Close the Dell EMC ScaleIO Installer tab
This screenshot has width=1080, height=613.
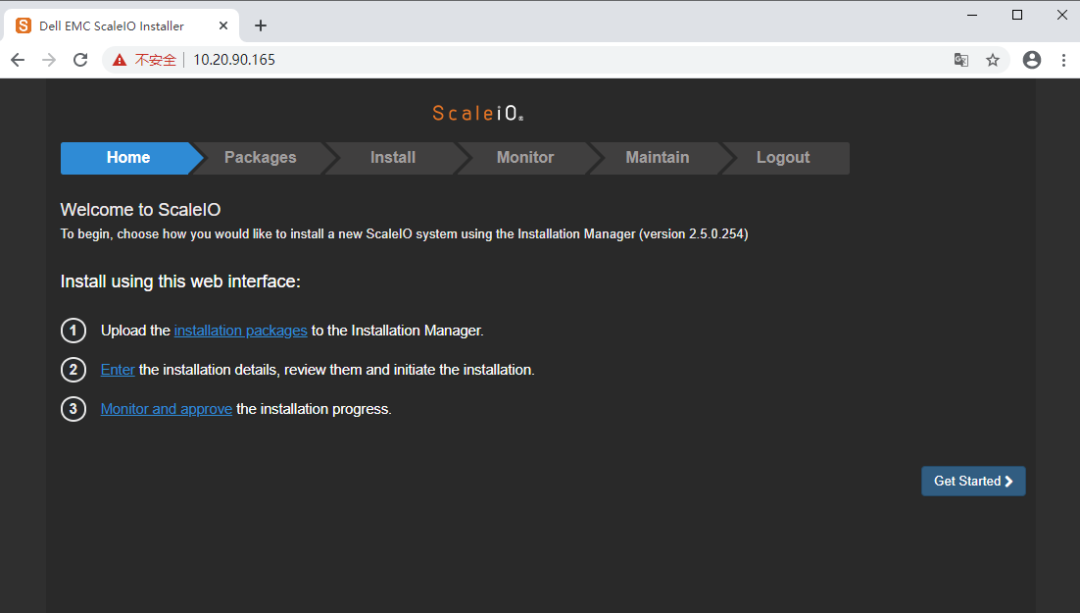click(224, 26)
